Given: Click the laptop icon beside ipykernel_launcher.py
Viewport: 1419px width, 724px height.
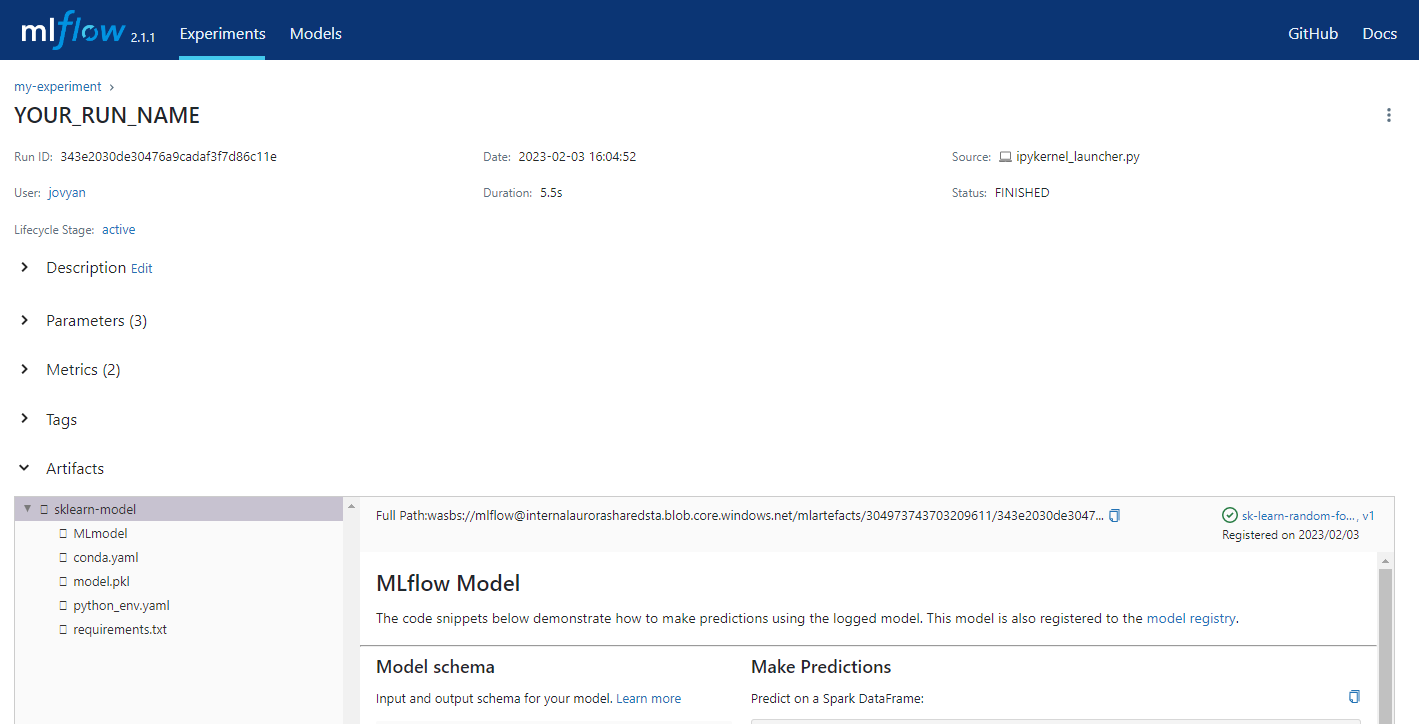Looking at the screenshot, I should coord(1006,156).
